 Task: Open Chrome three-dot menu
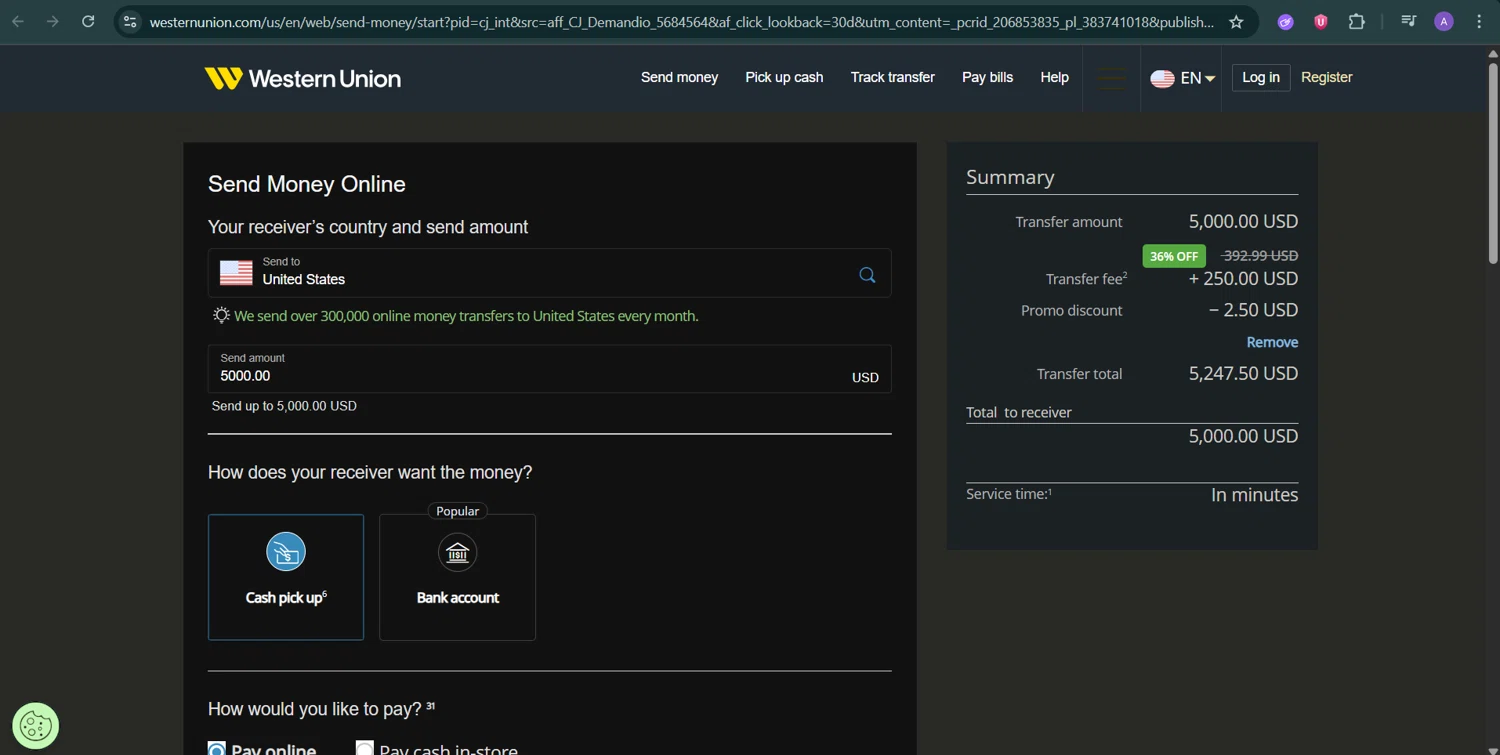tap(1479, 21)
